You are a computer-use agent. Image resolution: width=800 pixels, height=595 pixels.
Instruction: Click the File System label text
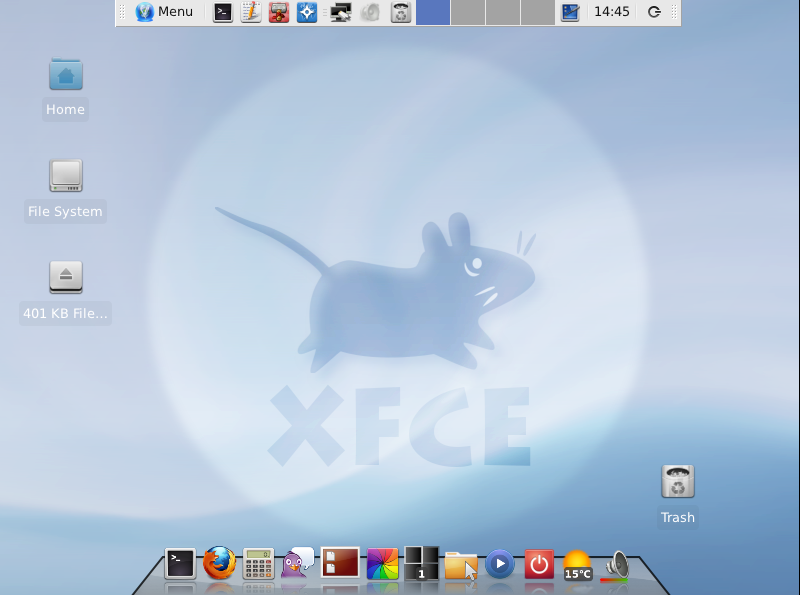(65, 211)
